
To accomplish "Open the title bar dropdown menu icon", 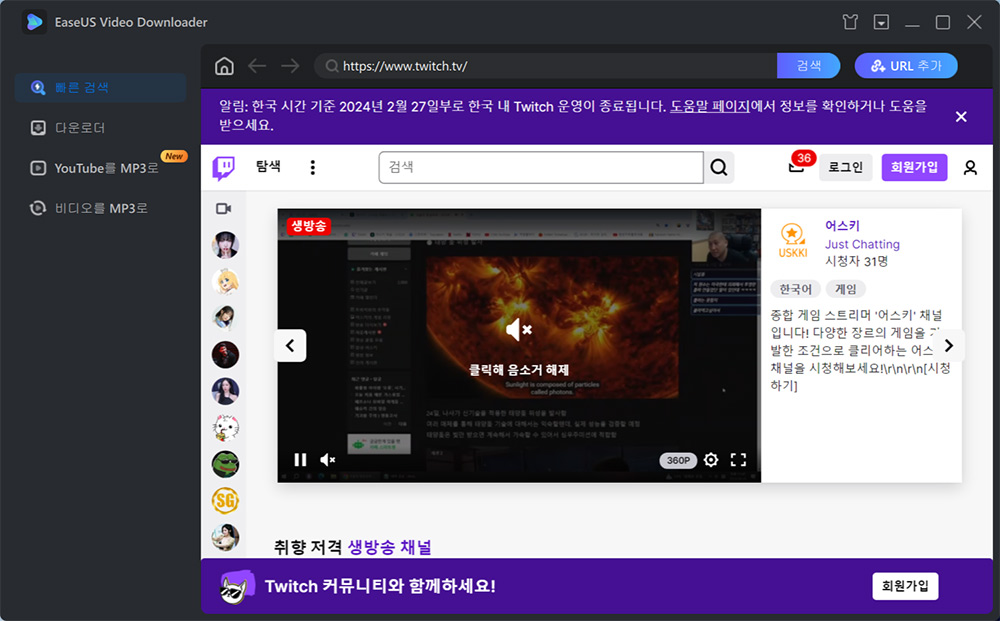I will 881,22.
